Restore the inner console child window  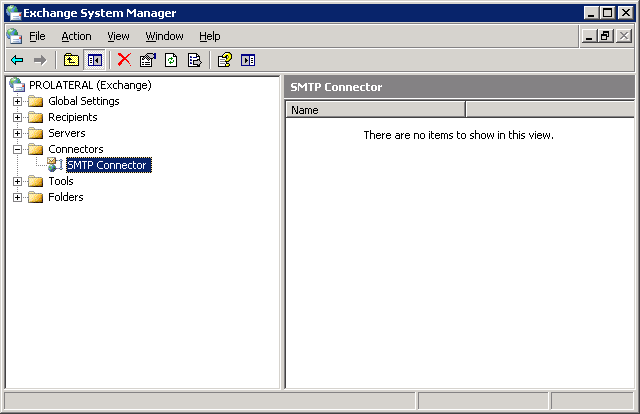[x=605, y=36]
